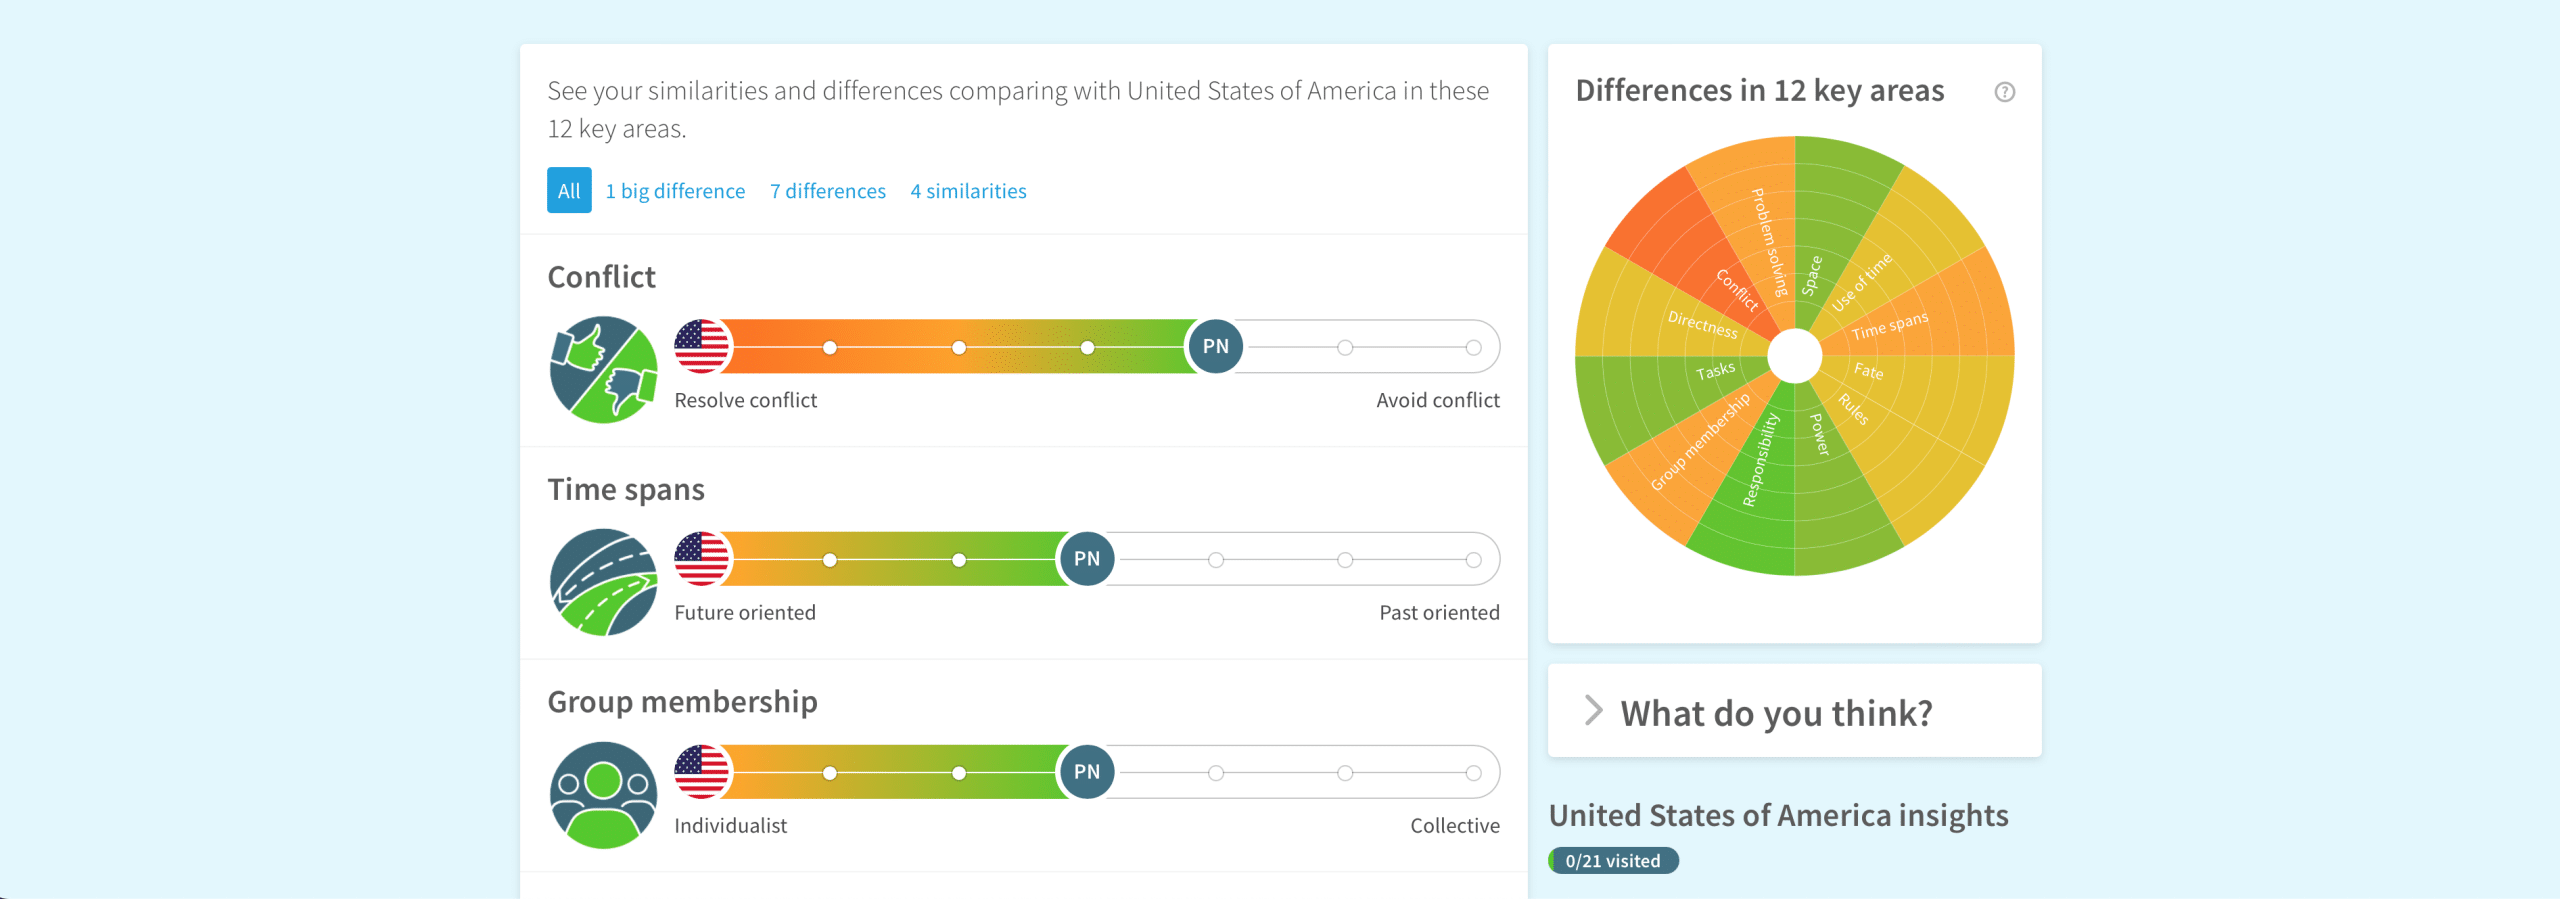Select the Avoid conflict end point on the scale

[x=1473, y=347]
